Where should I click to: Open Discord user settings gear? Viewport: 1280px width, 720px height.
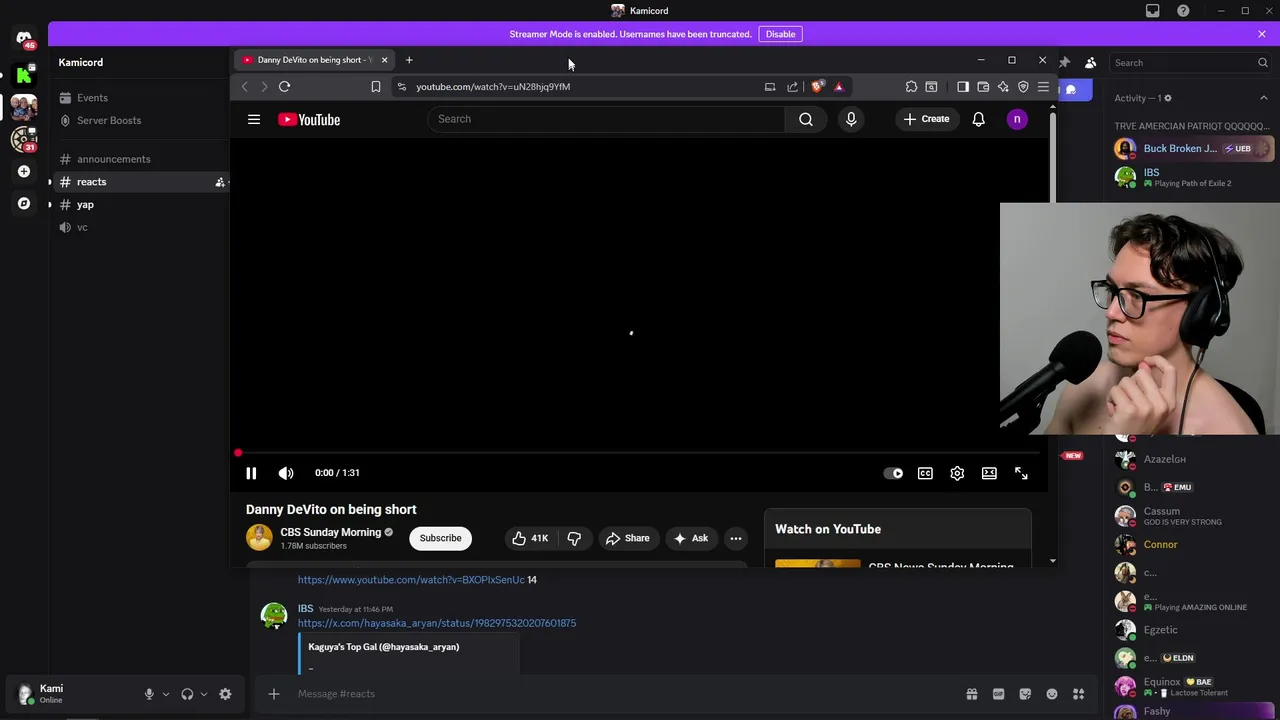point(225,694)
